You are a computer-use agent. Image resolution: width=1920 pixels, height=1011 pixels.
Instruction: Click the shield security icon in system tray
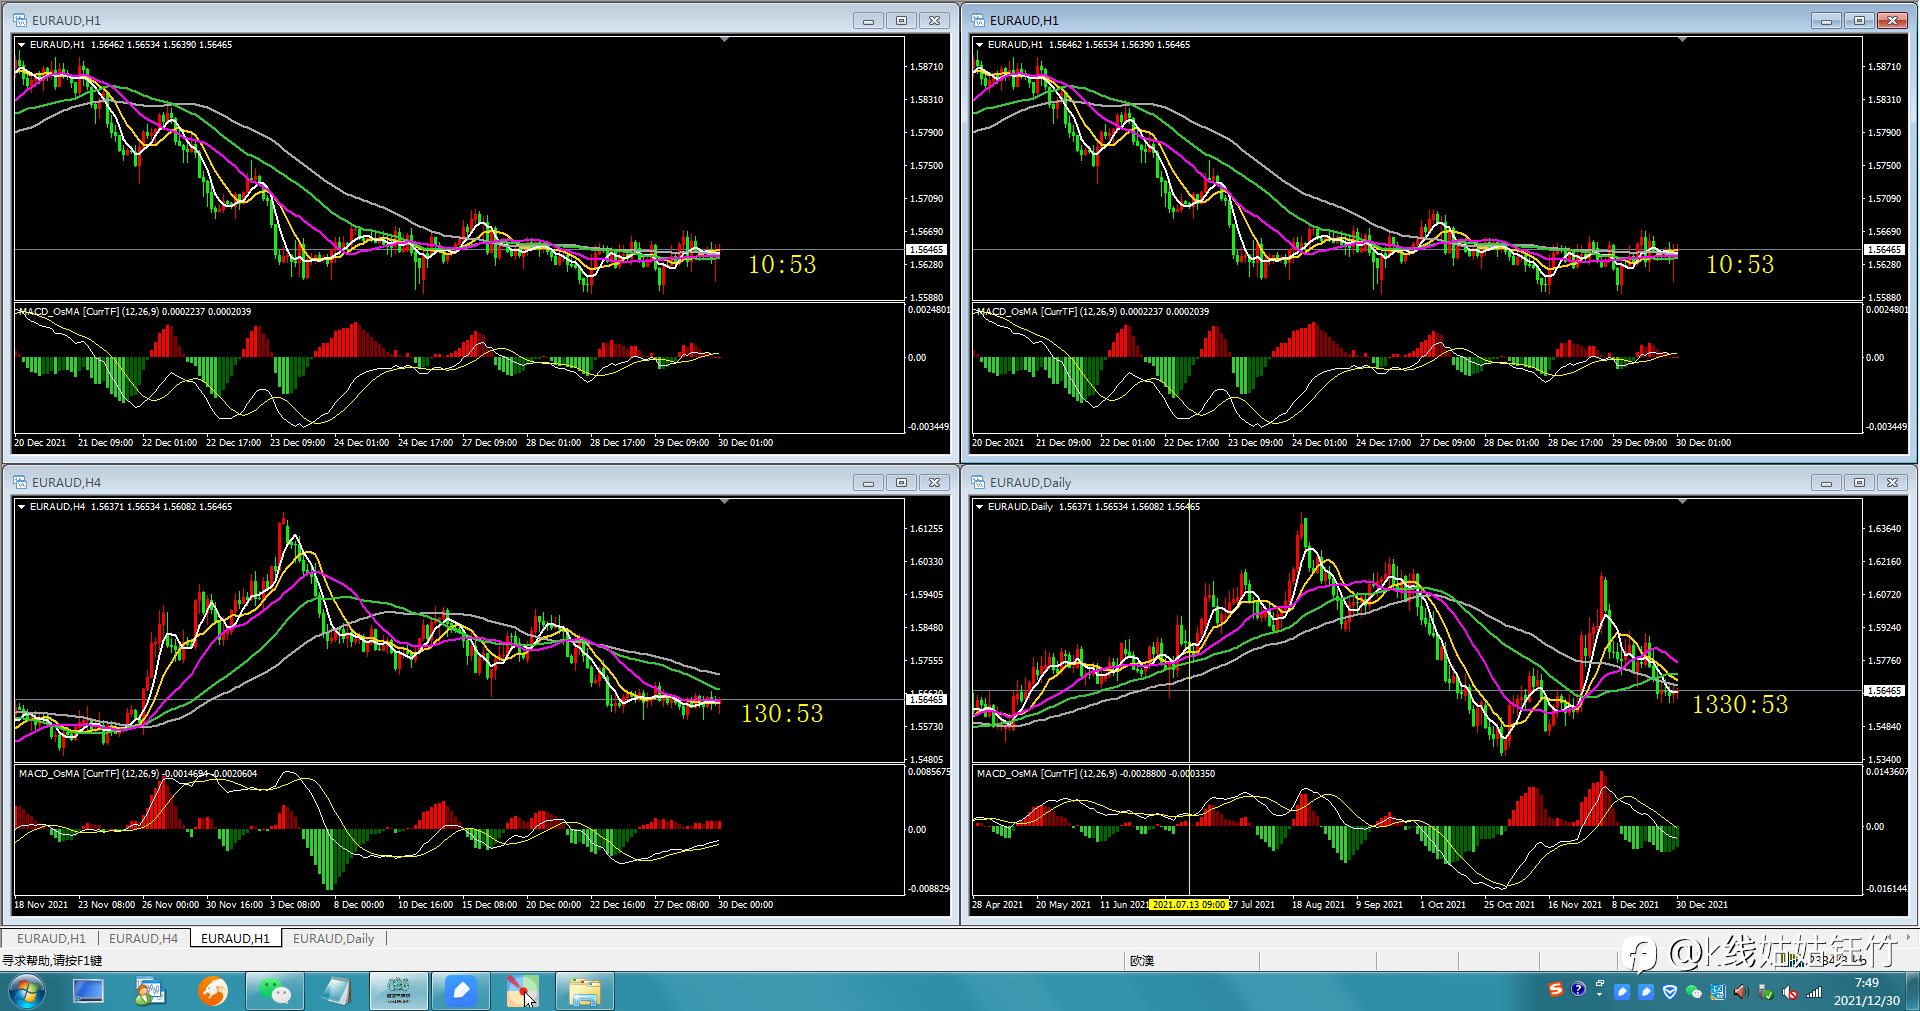pos(1670,992)
